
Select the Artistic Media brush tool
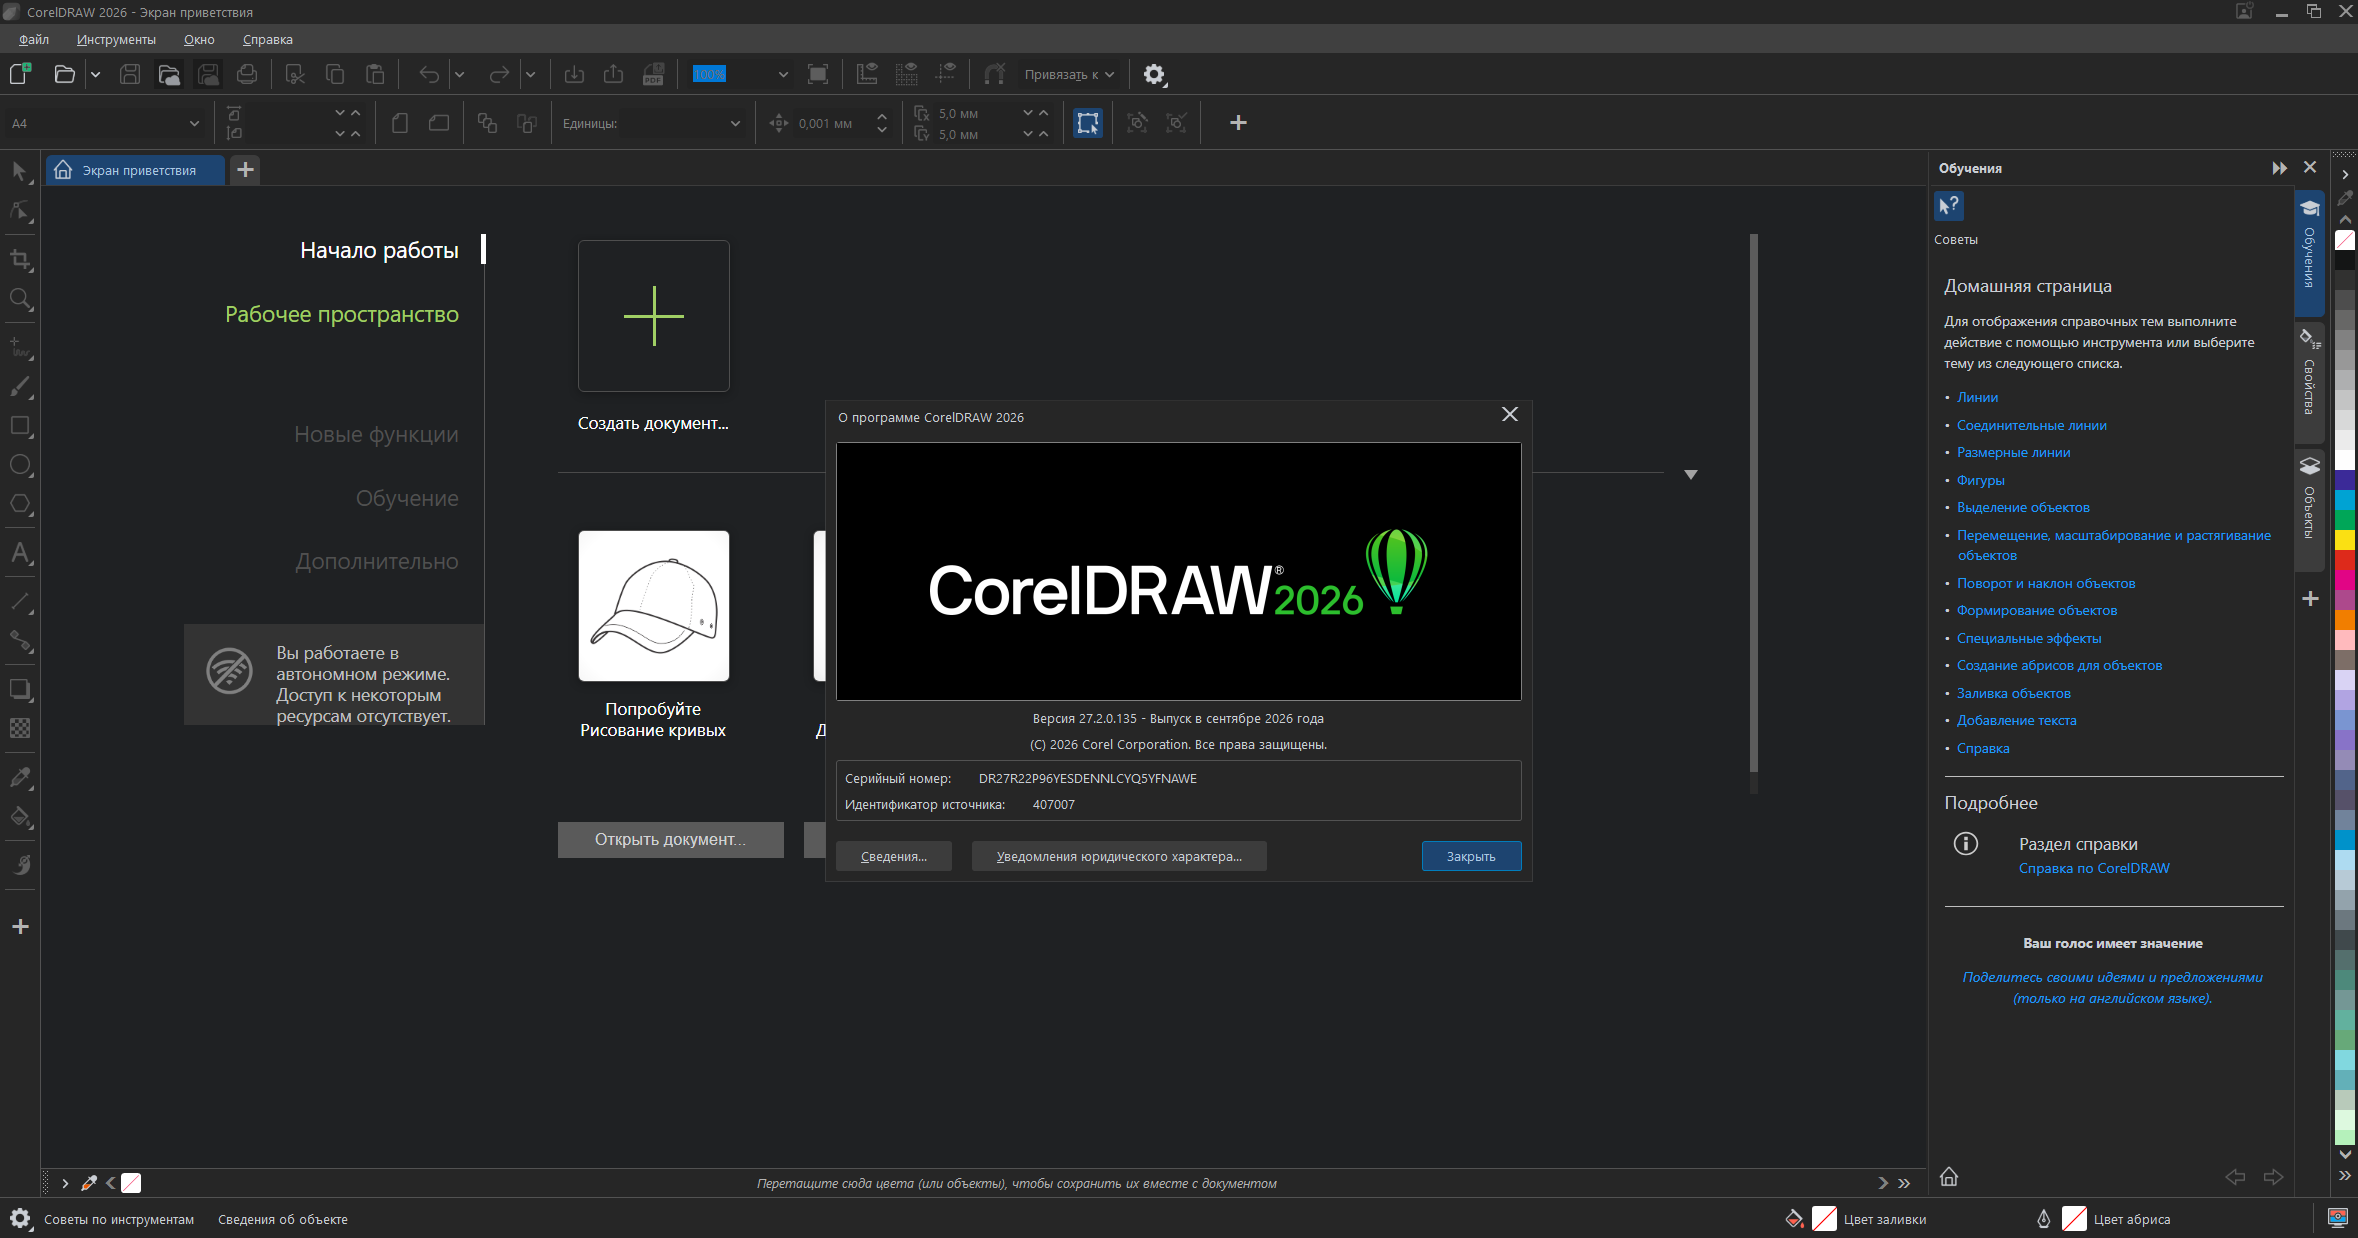[20, 387]
